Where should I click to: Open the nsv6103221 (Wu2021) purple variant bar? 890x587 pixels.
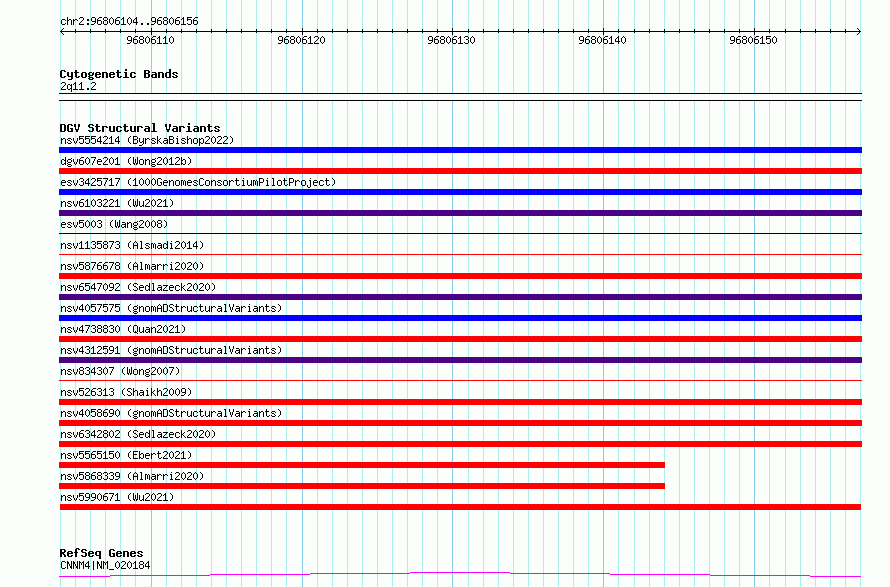(x=460, y=213)
